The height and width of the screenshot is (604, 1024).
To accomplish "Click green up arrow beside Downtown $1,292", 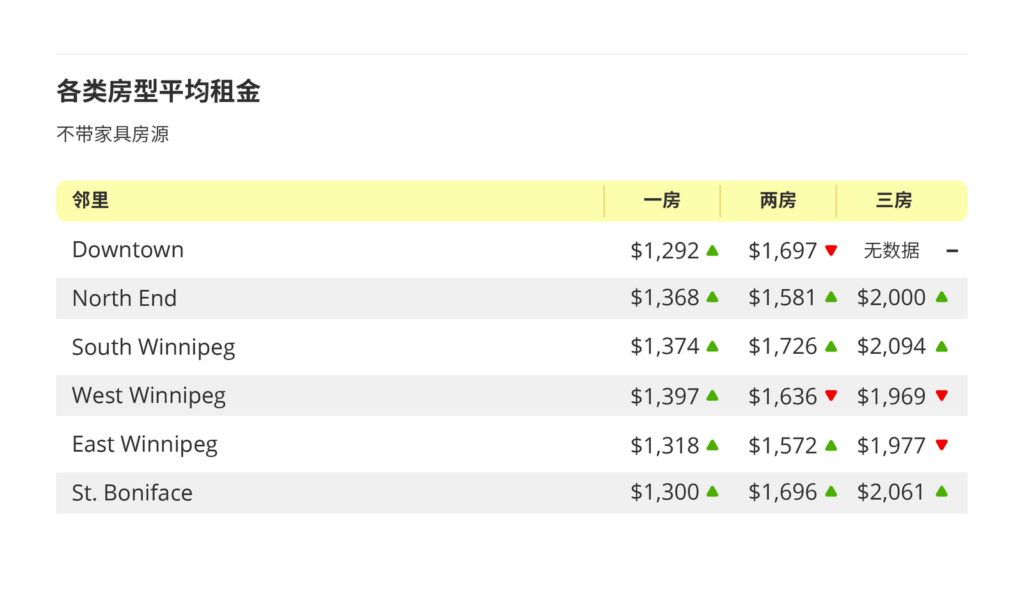I will [x=712, y=251].
